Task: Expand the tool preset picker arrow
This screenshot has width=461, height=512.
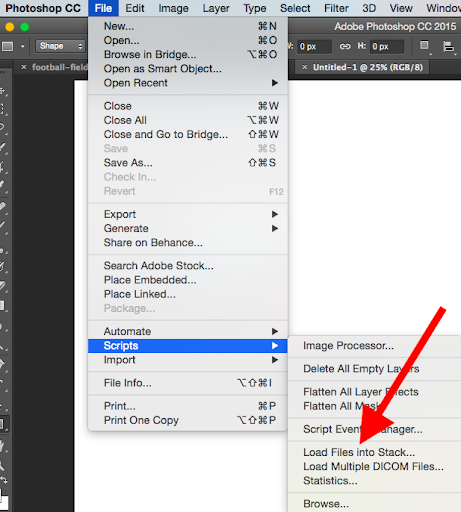Action: coord(23,46)
